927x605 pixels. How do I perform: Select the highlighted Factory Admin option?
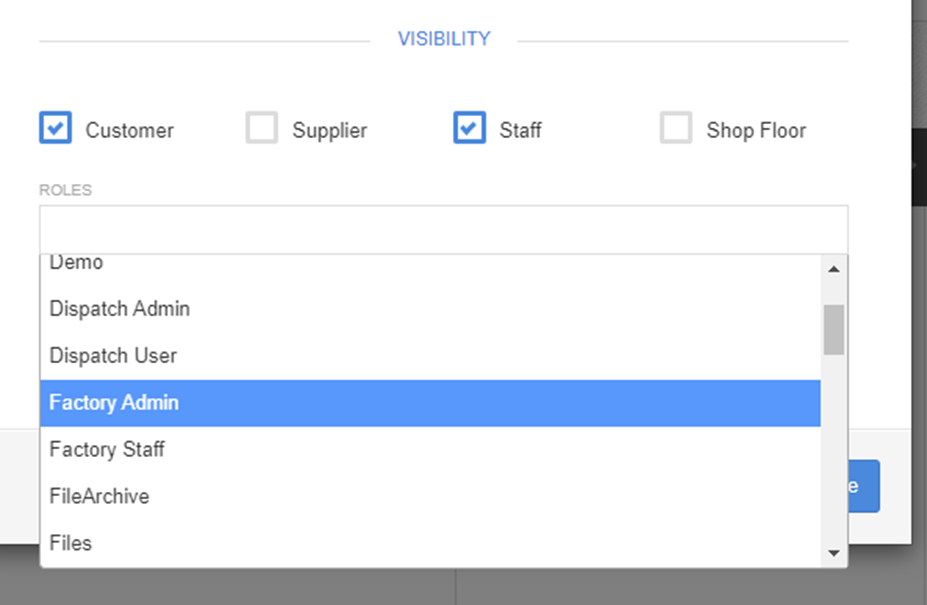coord(114,403)
